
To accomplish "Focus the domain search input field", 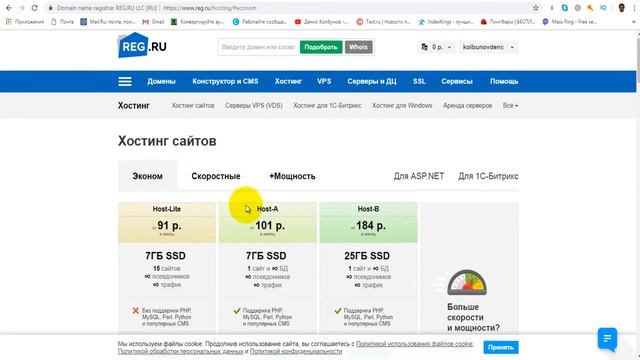I will point(259,47).
